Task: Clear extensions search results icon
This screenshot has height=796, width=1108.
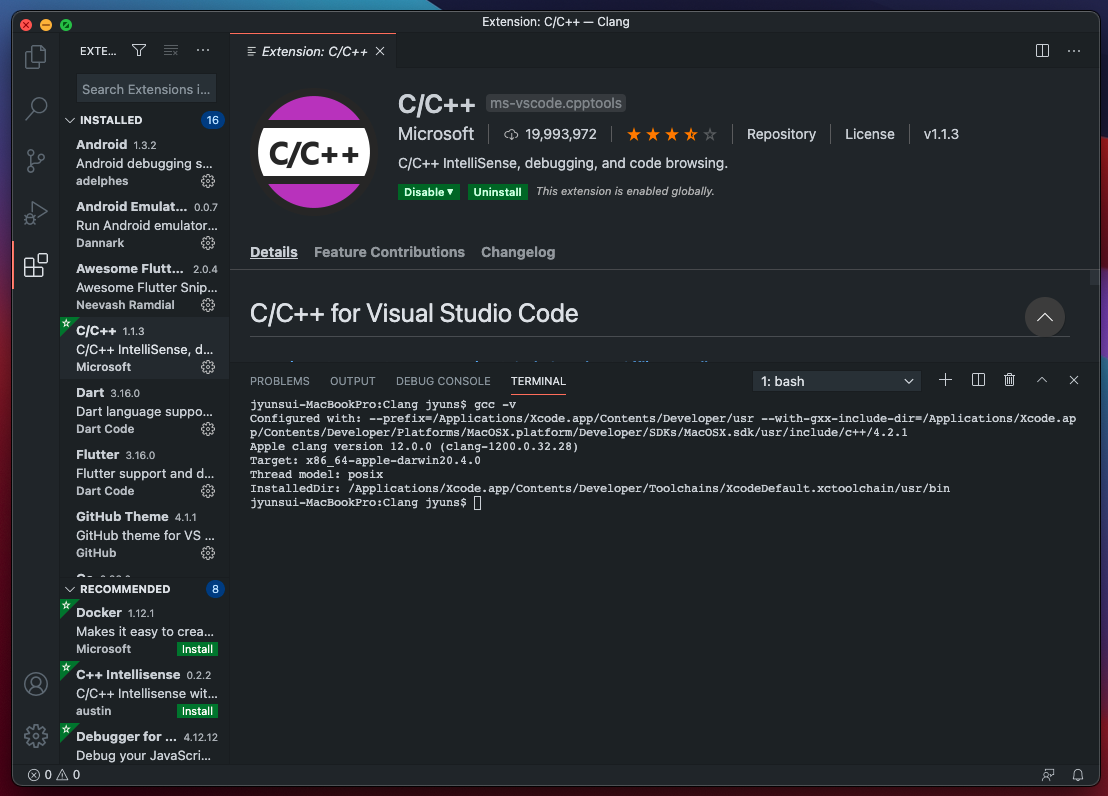Action: pos(171,50)
